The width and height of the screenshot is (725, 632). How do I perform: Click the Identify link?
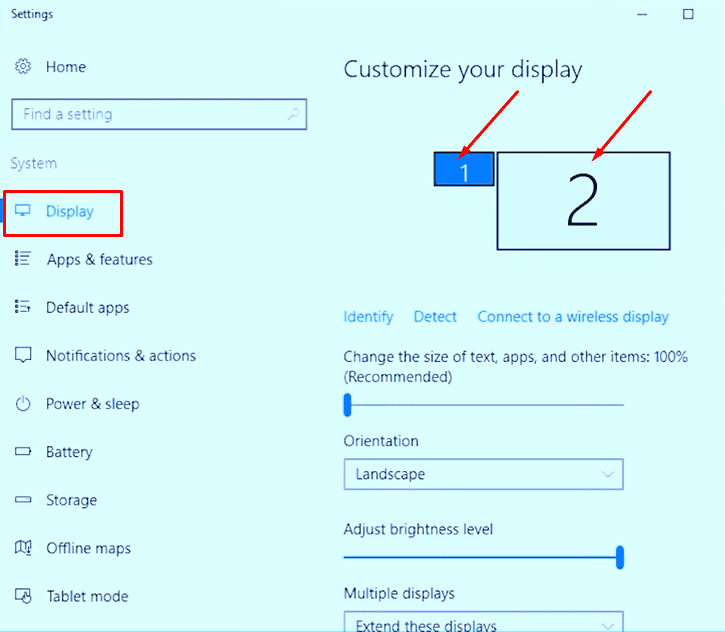[369, 317]
